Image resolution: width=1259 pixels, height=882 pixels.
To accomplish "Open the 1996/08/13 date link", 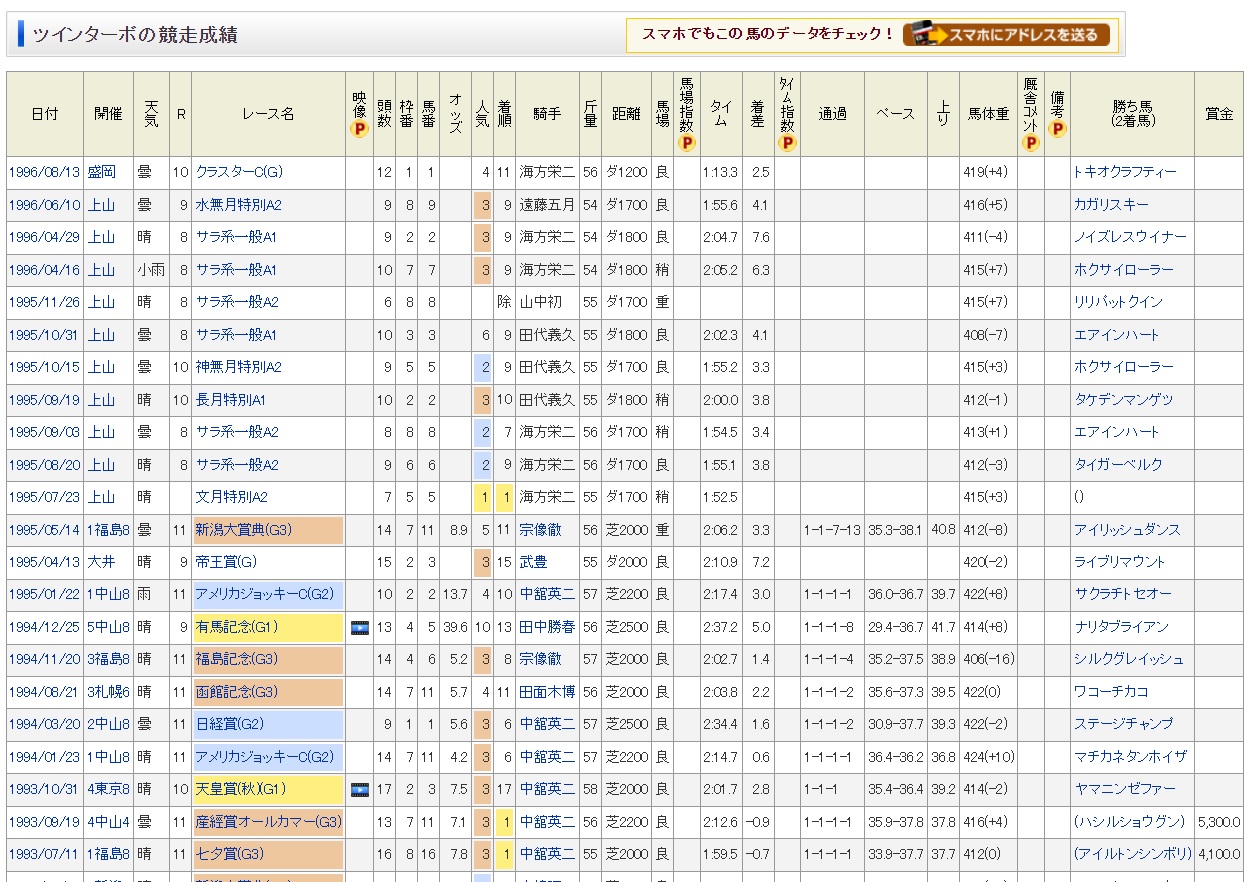I will pos(44,172).
